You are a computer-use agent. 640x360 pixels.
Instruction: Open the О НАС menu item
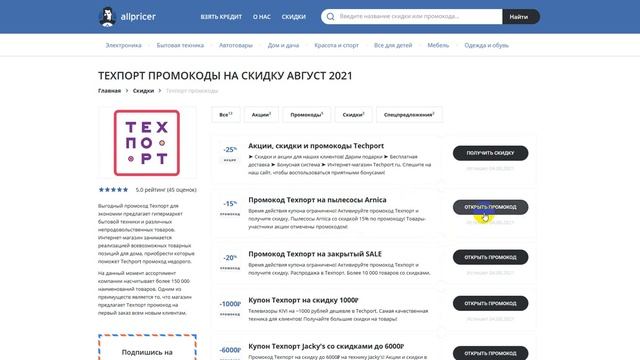(x=262, y=17)
